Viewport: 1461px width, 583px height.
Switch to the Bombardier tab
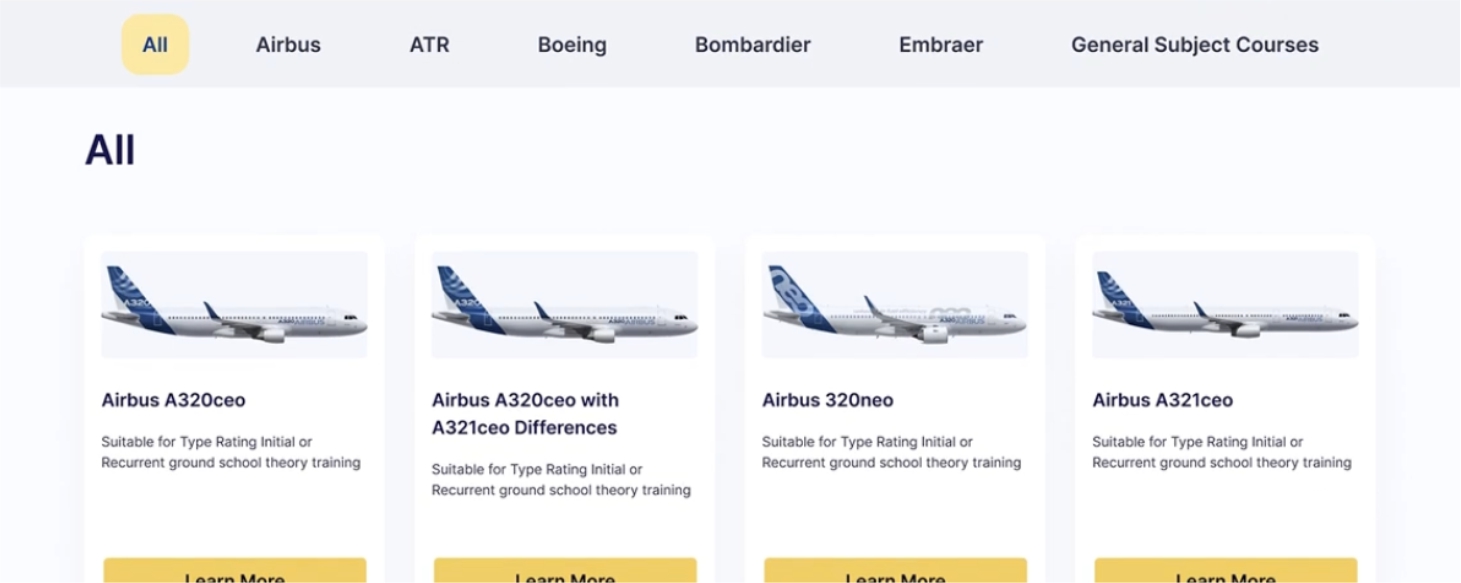752,45
